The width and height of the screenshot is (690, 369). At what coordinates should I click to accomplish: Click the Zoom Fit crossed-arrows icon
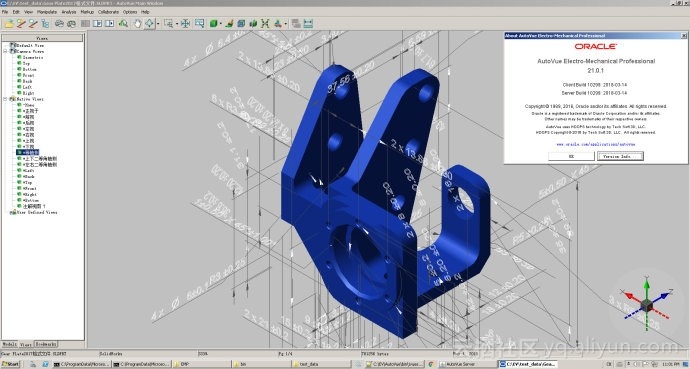coord(185,24)
